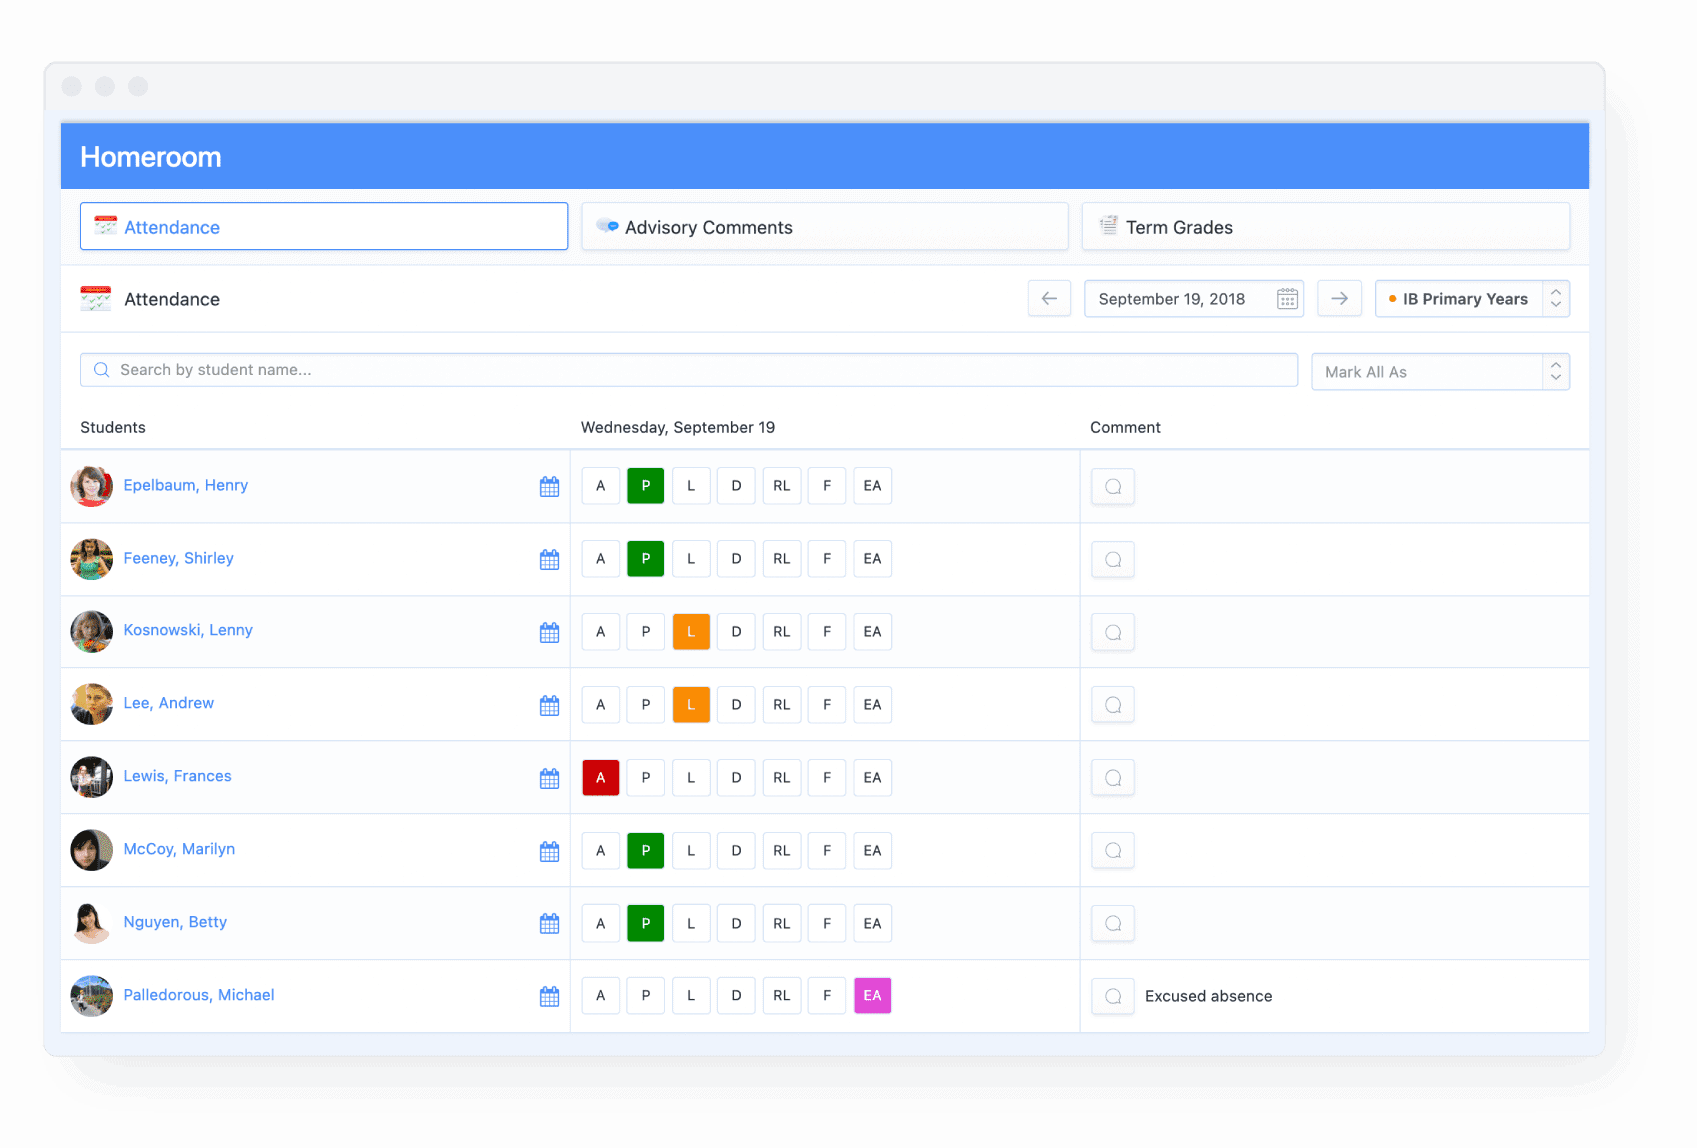1697x1148 pixels.
Task: Mark Epelbaum, Henry as Absent (A)
Action: tap(601, 486)
